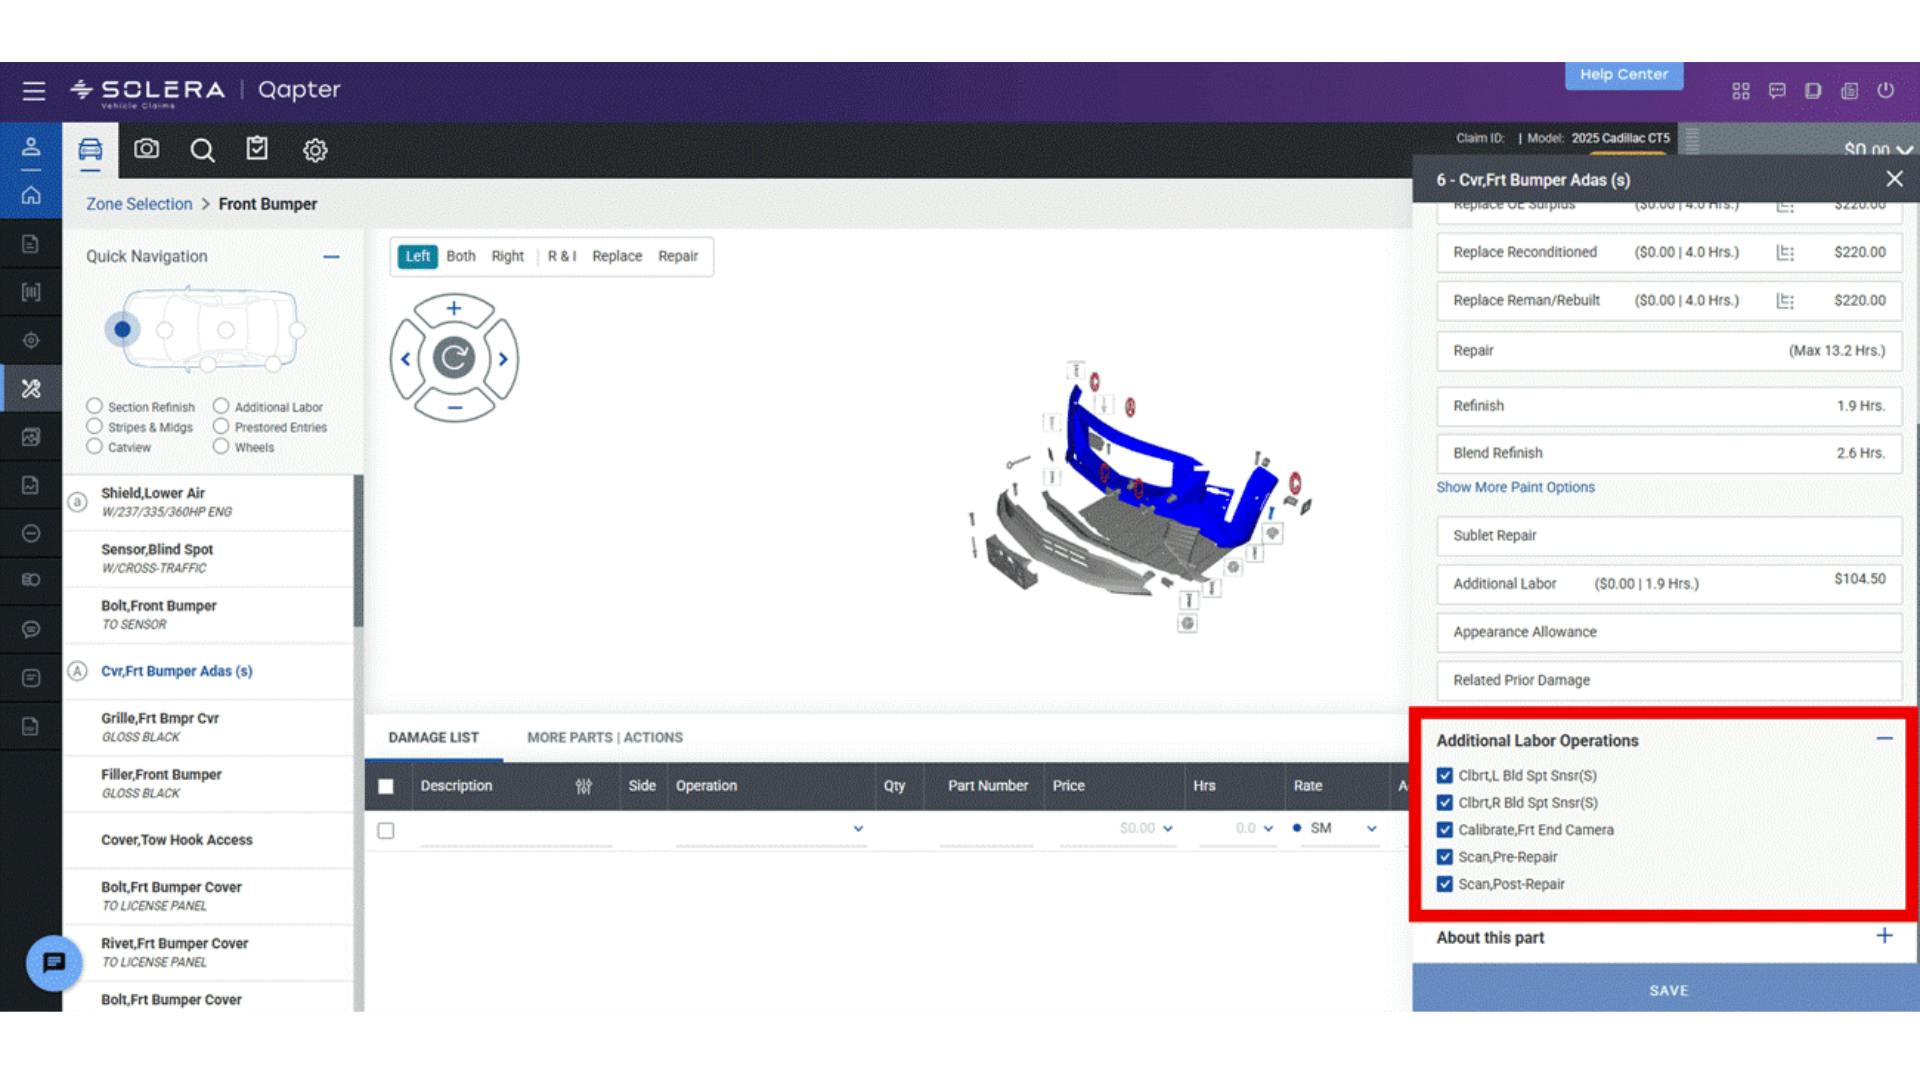Switch to More Parts | Actions tab
1920x1080 pixels.
pyautogui.click(x=604, y=737)
